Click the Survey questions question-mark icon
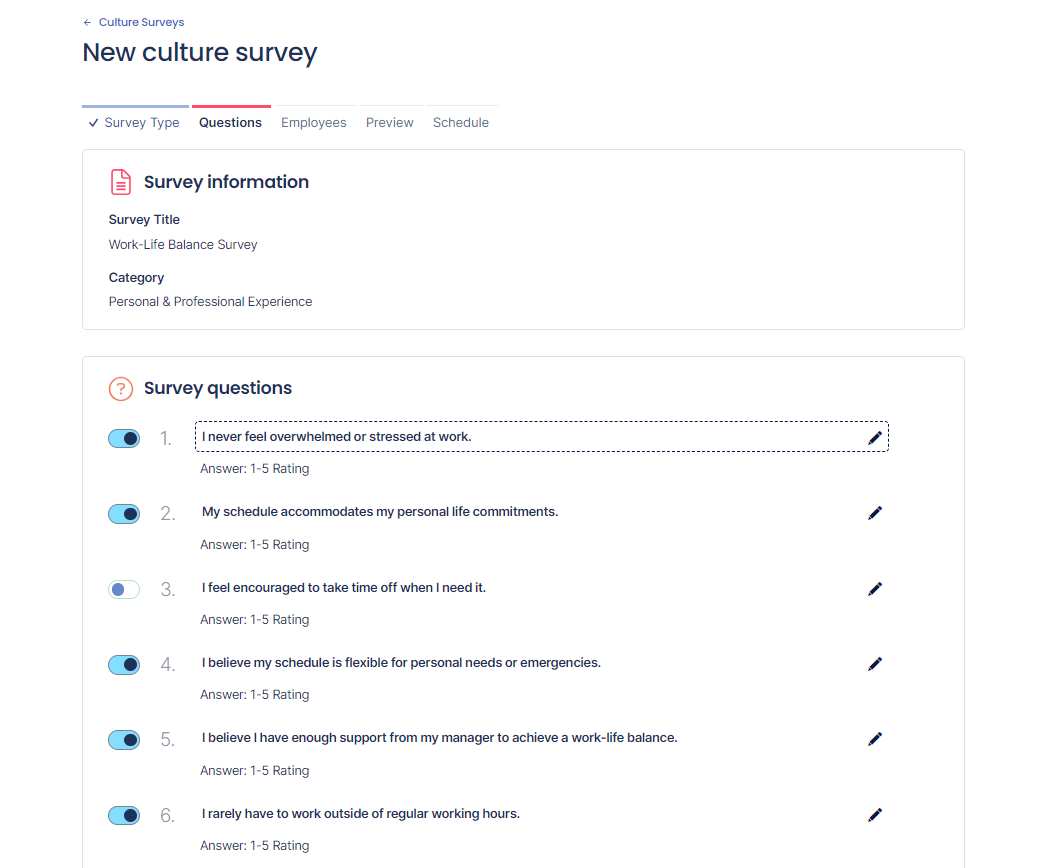 point(120,388)
